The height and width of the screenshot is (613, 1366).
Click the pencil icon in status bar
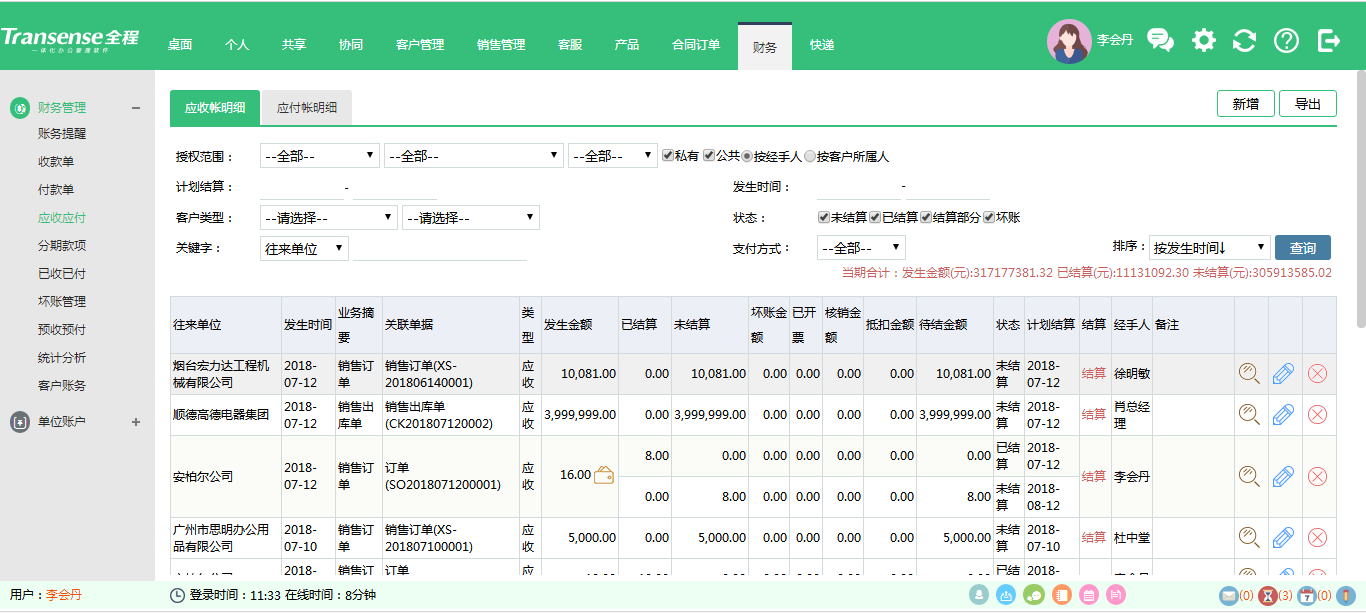click(1347, 596)
